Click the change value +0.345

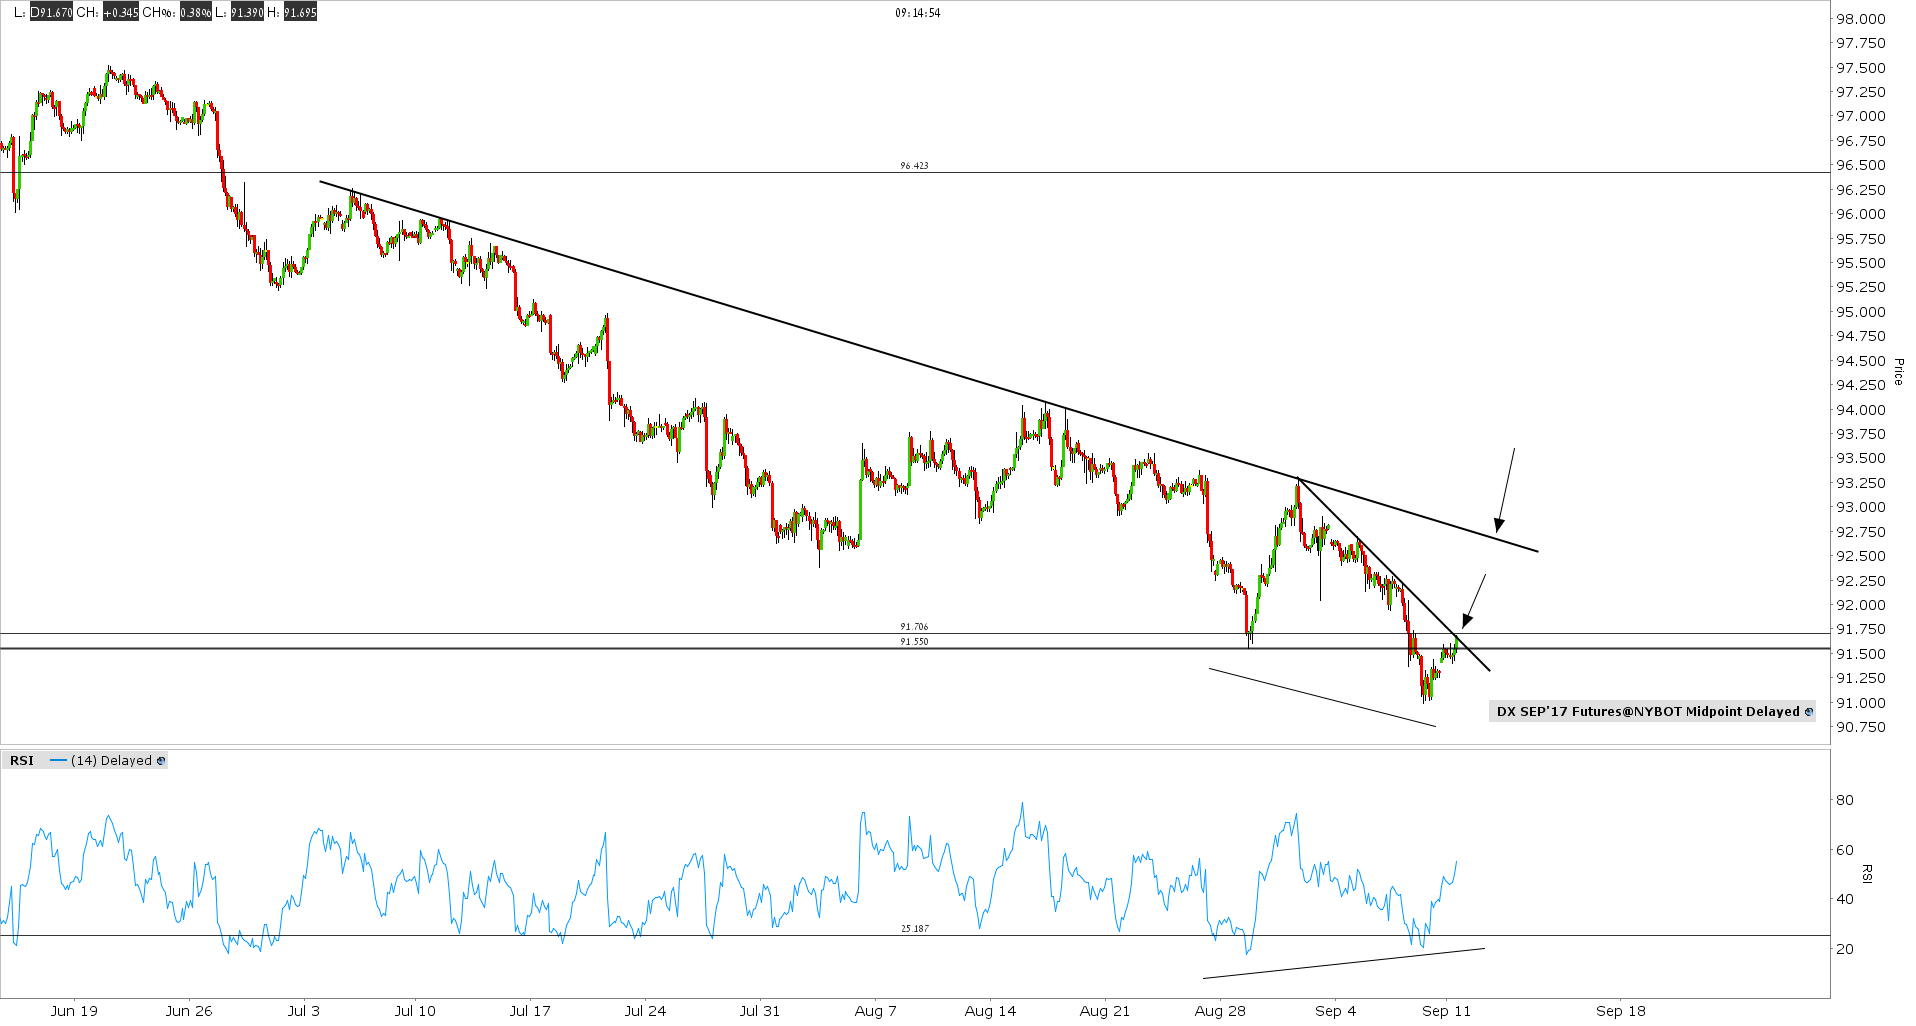pyautogui.click(x=121, y=13)
